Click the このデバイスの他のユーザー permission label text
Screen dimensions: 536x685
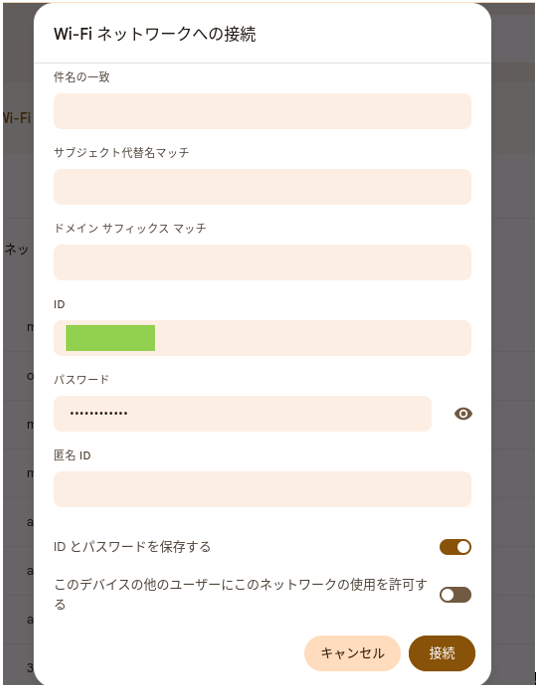pyautogui.click(x=240, y=595)
